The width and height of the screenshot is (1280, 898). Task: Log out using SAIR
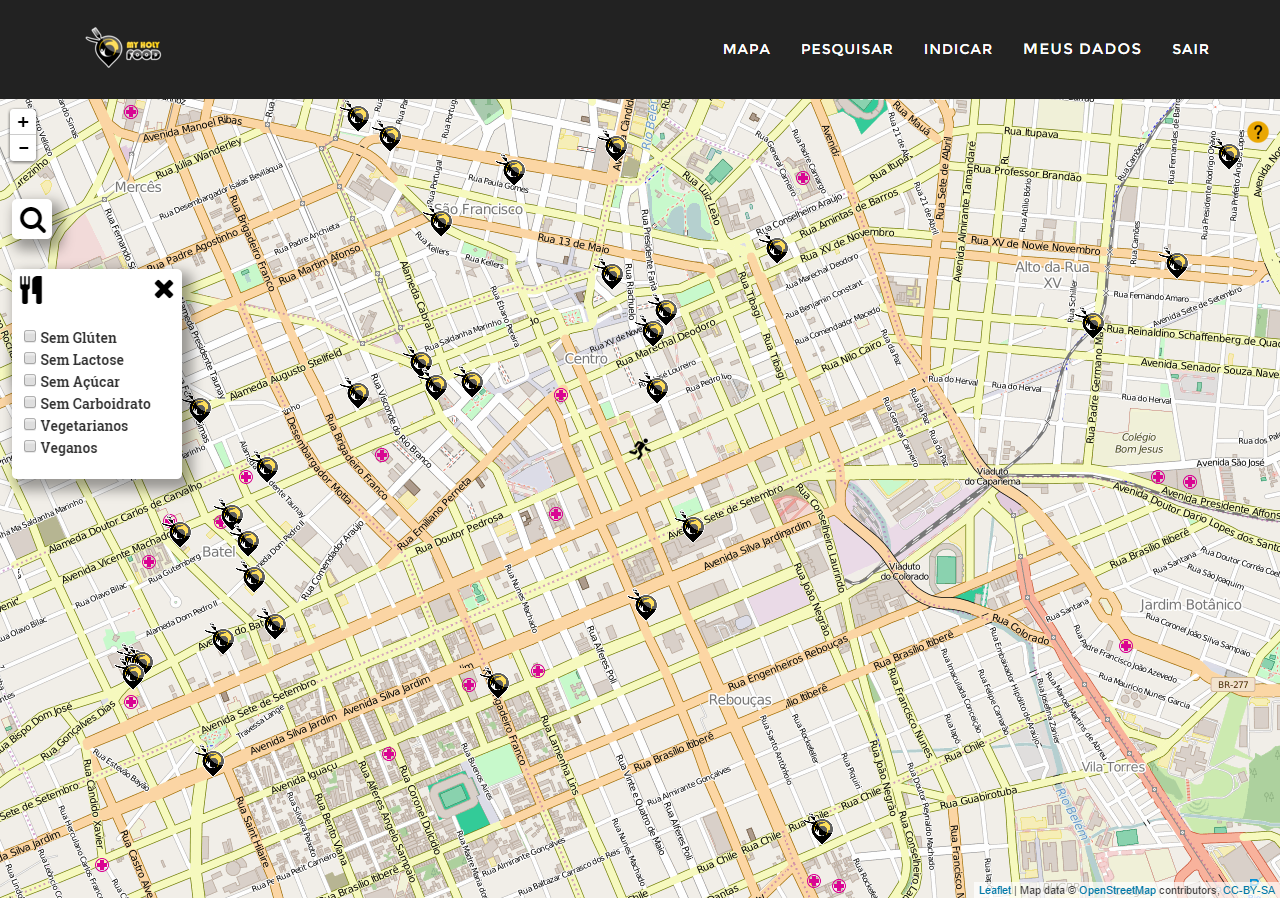click(x=1190, y=49)
